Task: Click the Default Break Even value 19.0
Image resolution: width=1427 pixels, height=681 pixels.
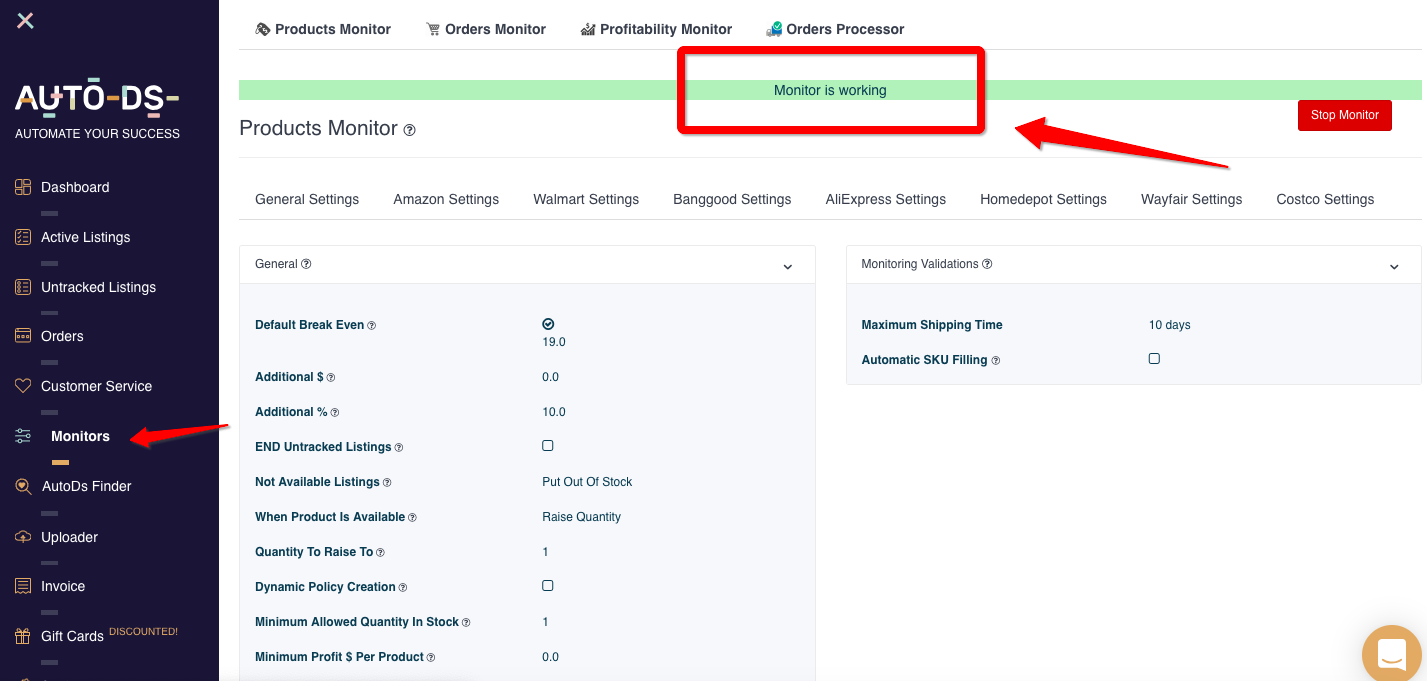Action: point(554,342)
